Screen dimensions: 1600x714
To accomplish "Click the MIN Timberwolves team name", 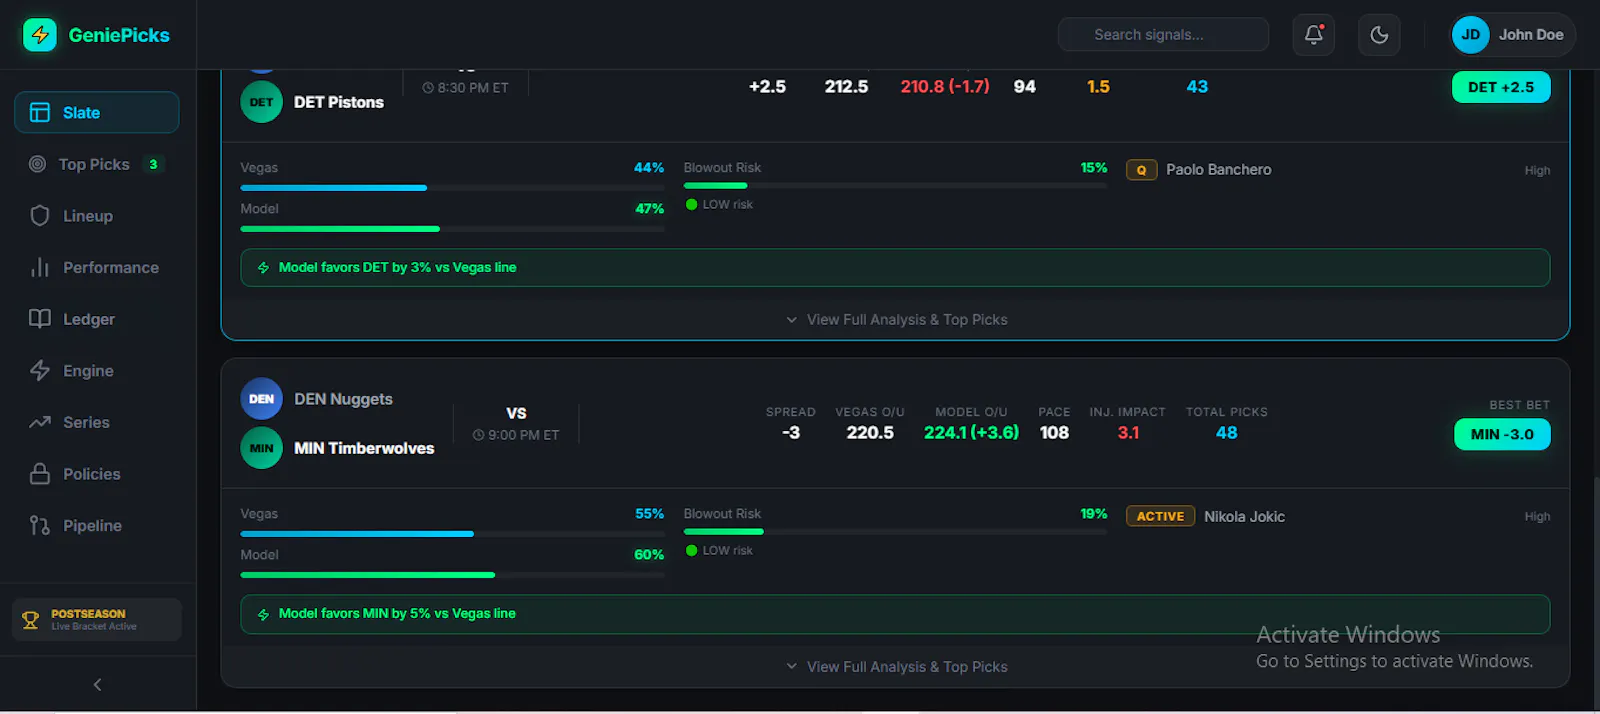I will tap(364, 448).
